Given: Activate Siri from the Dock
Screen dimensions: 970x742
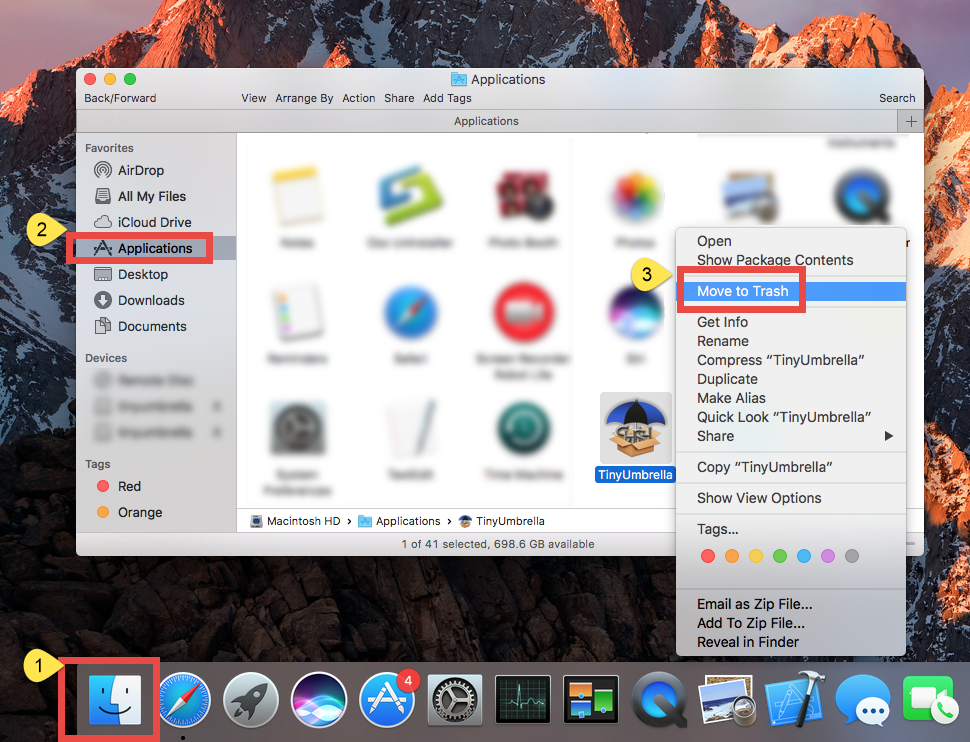Looking at the screenshot, I should coord(318,699).
